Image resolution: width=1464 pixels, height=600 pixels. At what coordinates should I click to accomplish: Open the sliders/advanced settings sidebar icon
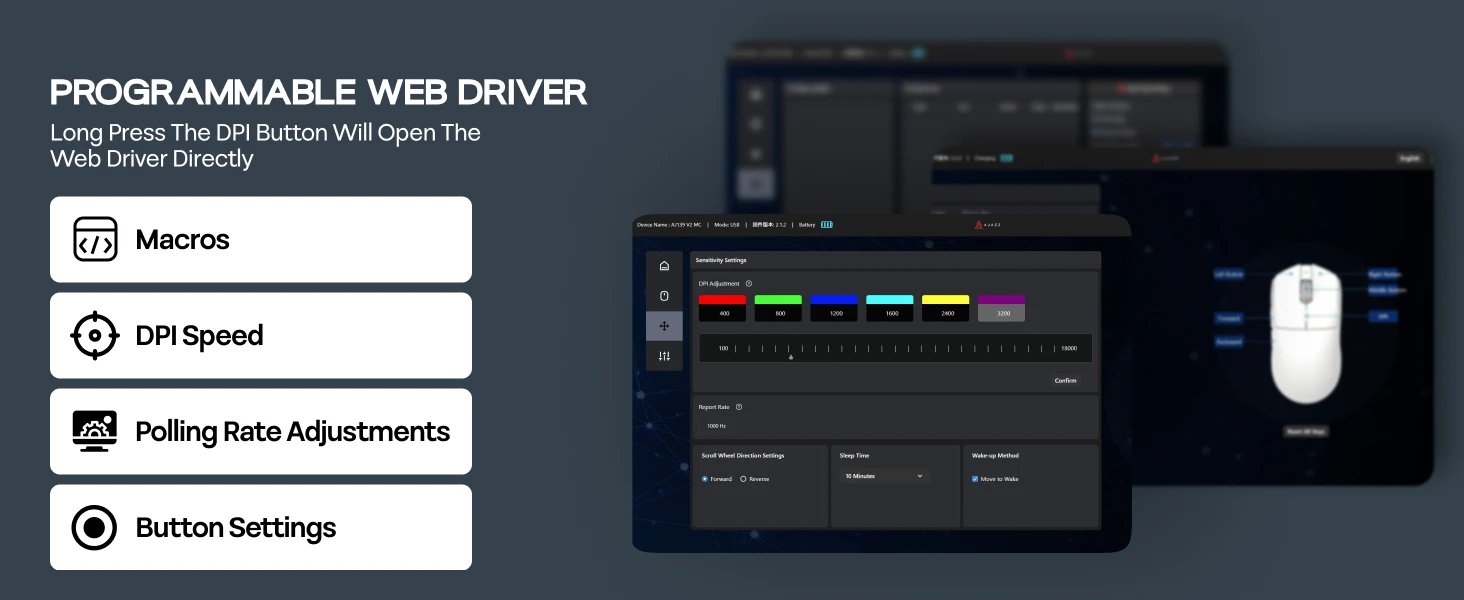(664, 356)
